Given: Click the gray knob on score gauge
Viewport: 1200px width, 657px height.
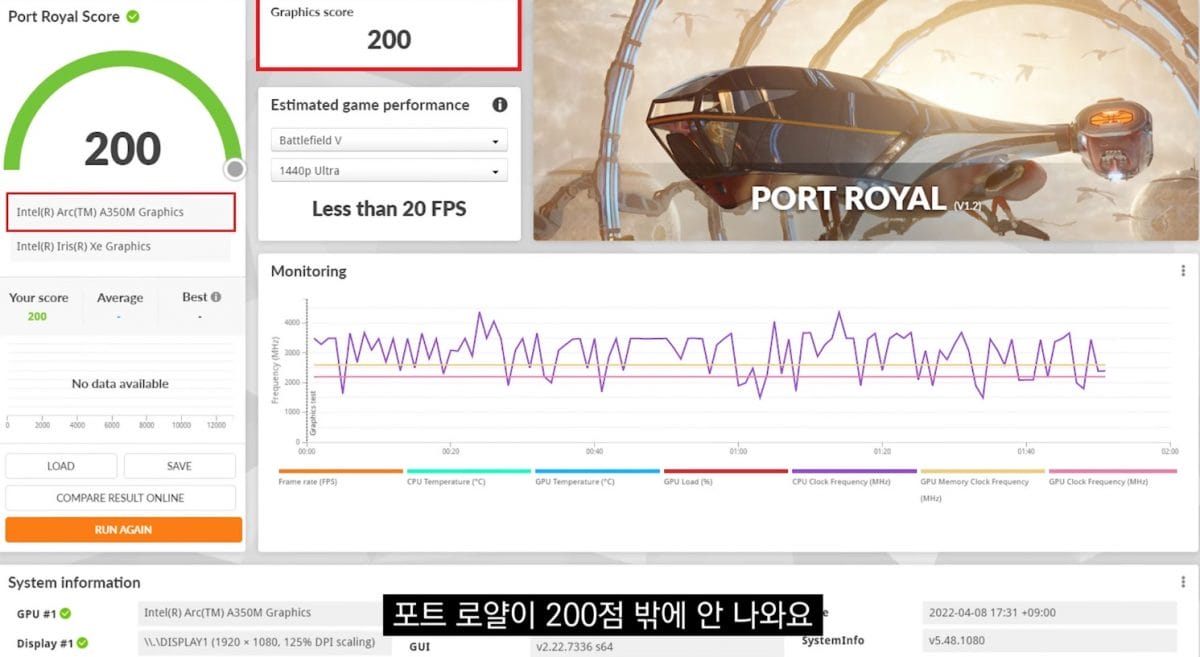Looking at the screenshot, I should click(x=235, y=169).
